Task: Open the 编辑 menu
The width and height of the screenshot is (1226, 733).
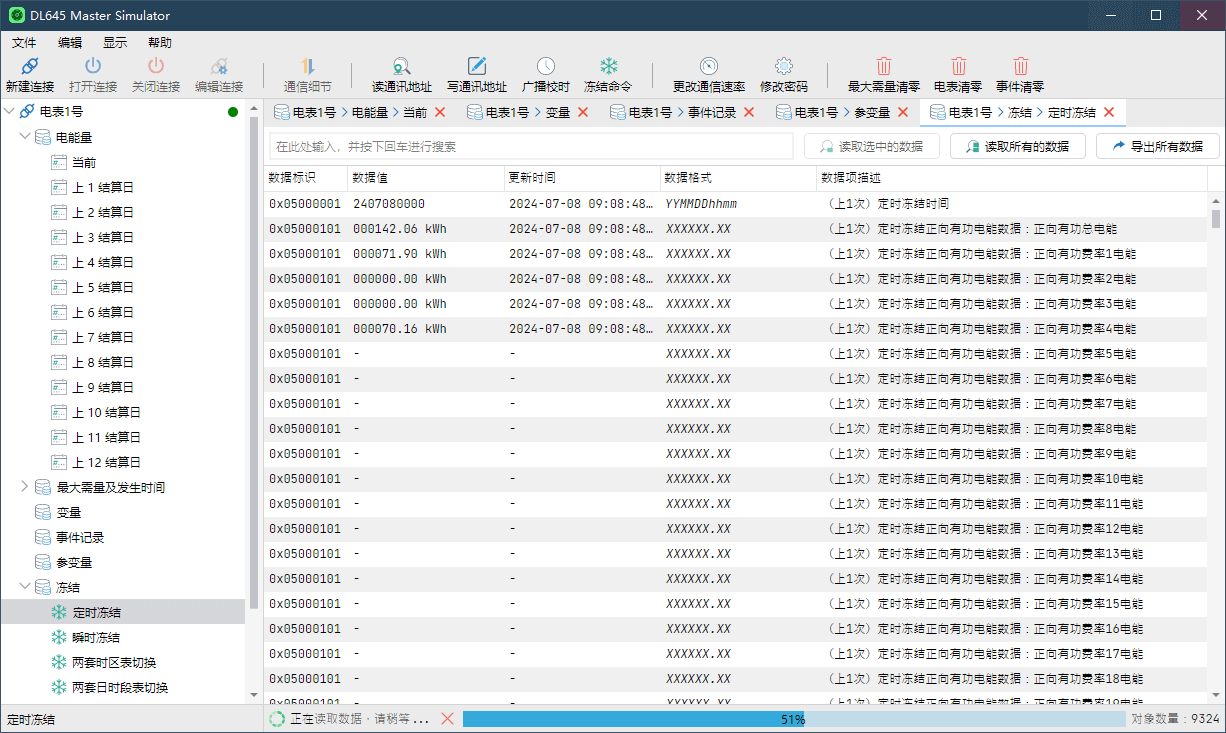Action: coord(70,43)
